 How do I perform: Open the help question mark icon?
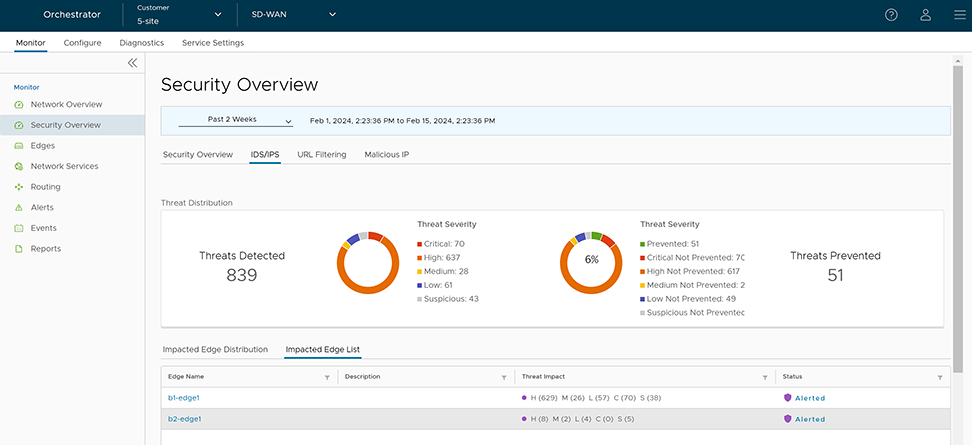pyautogui.click(x=891, y=15)
